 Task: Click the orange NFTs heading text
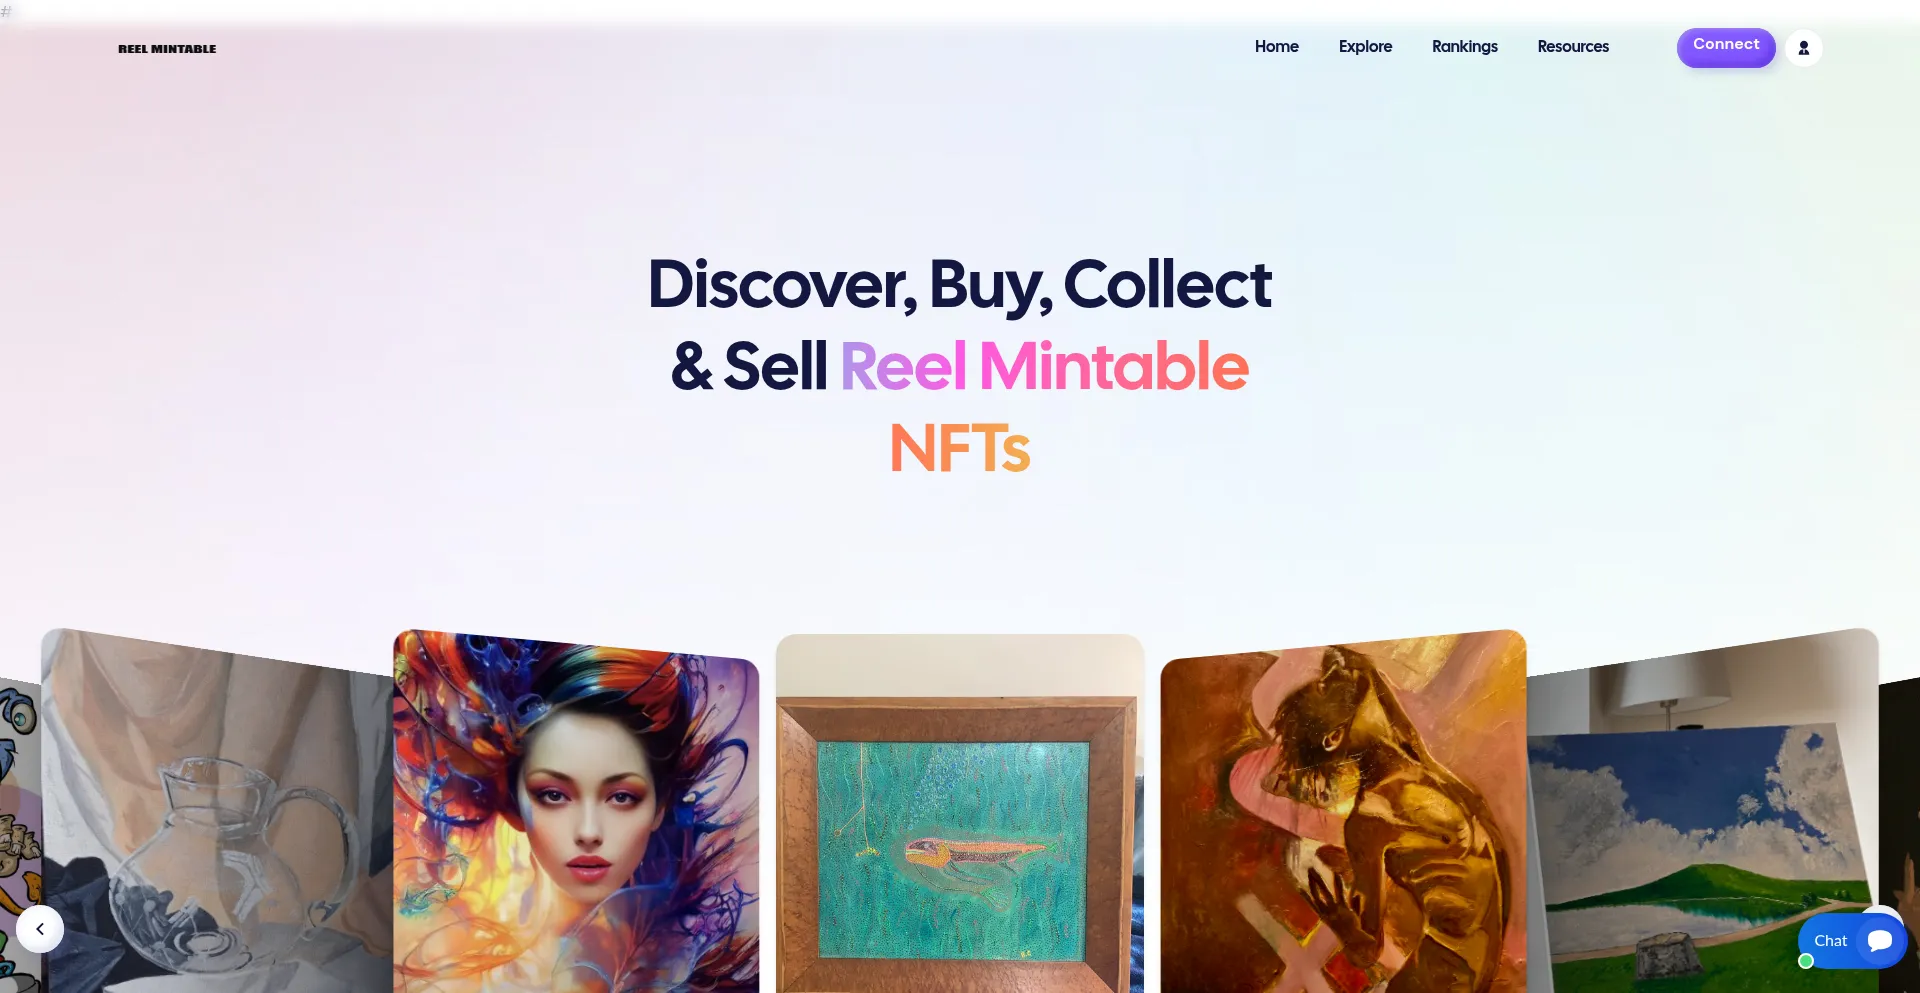click(960, 448)
